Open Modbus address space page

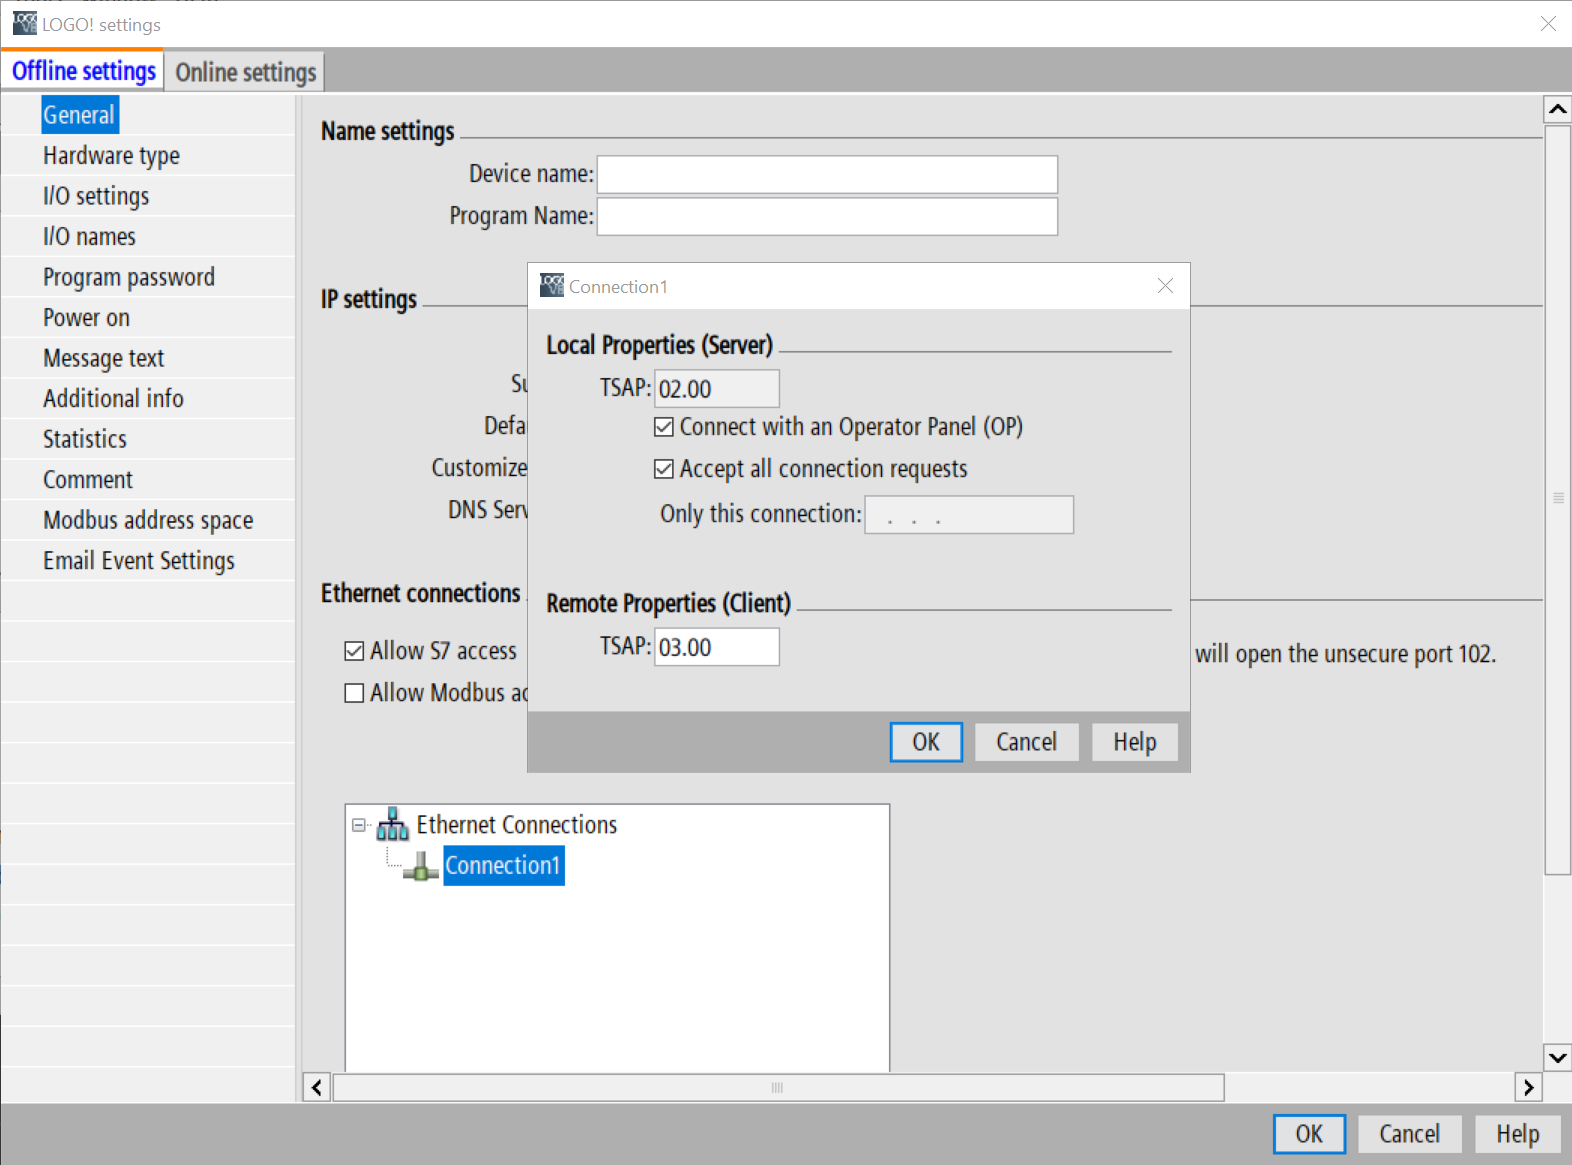(148, 520)
